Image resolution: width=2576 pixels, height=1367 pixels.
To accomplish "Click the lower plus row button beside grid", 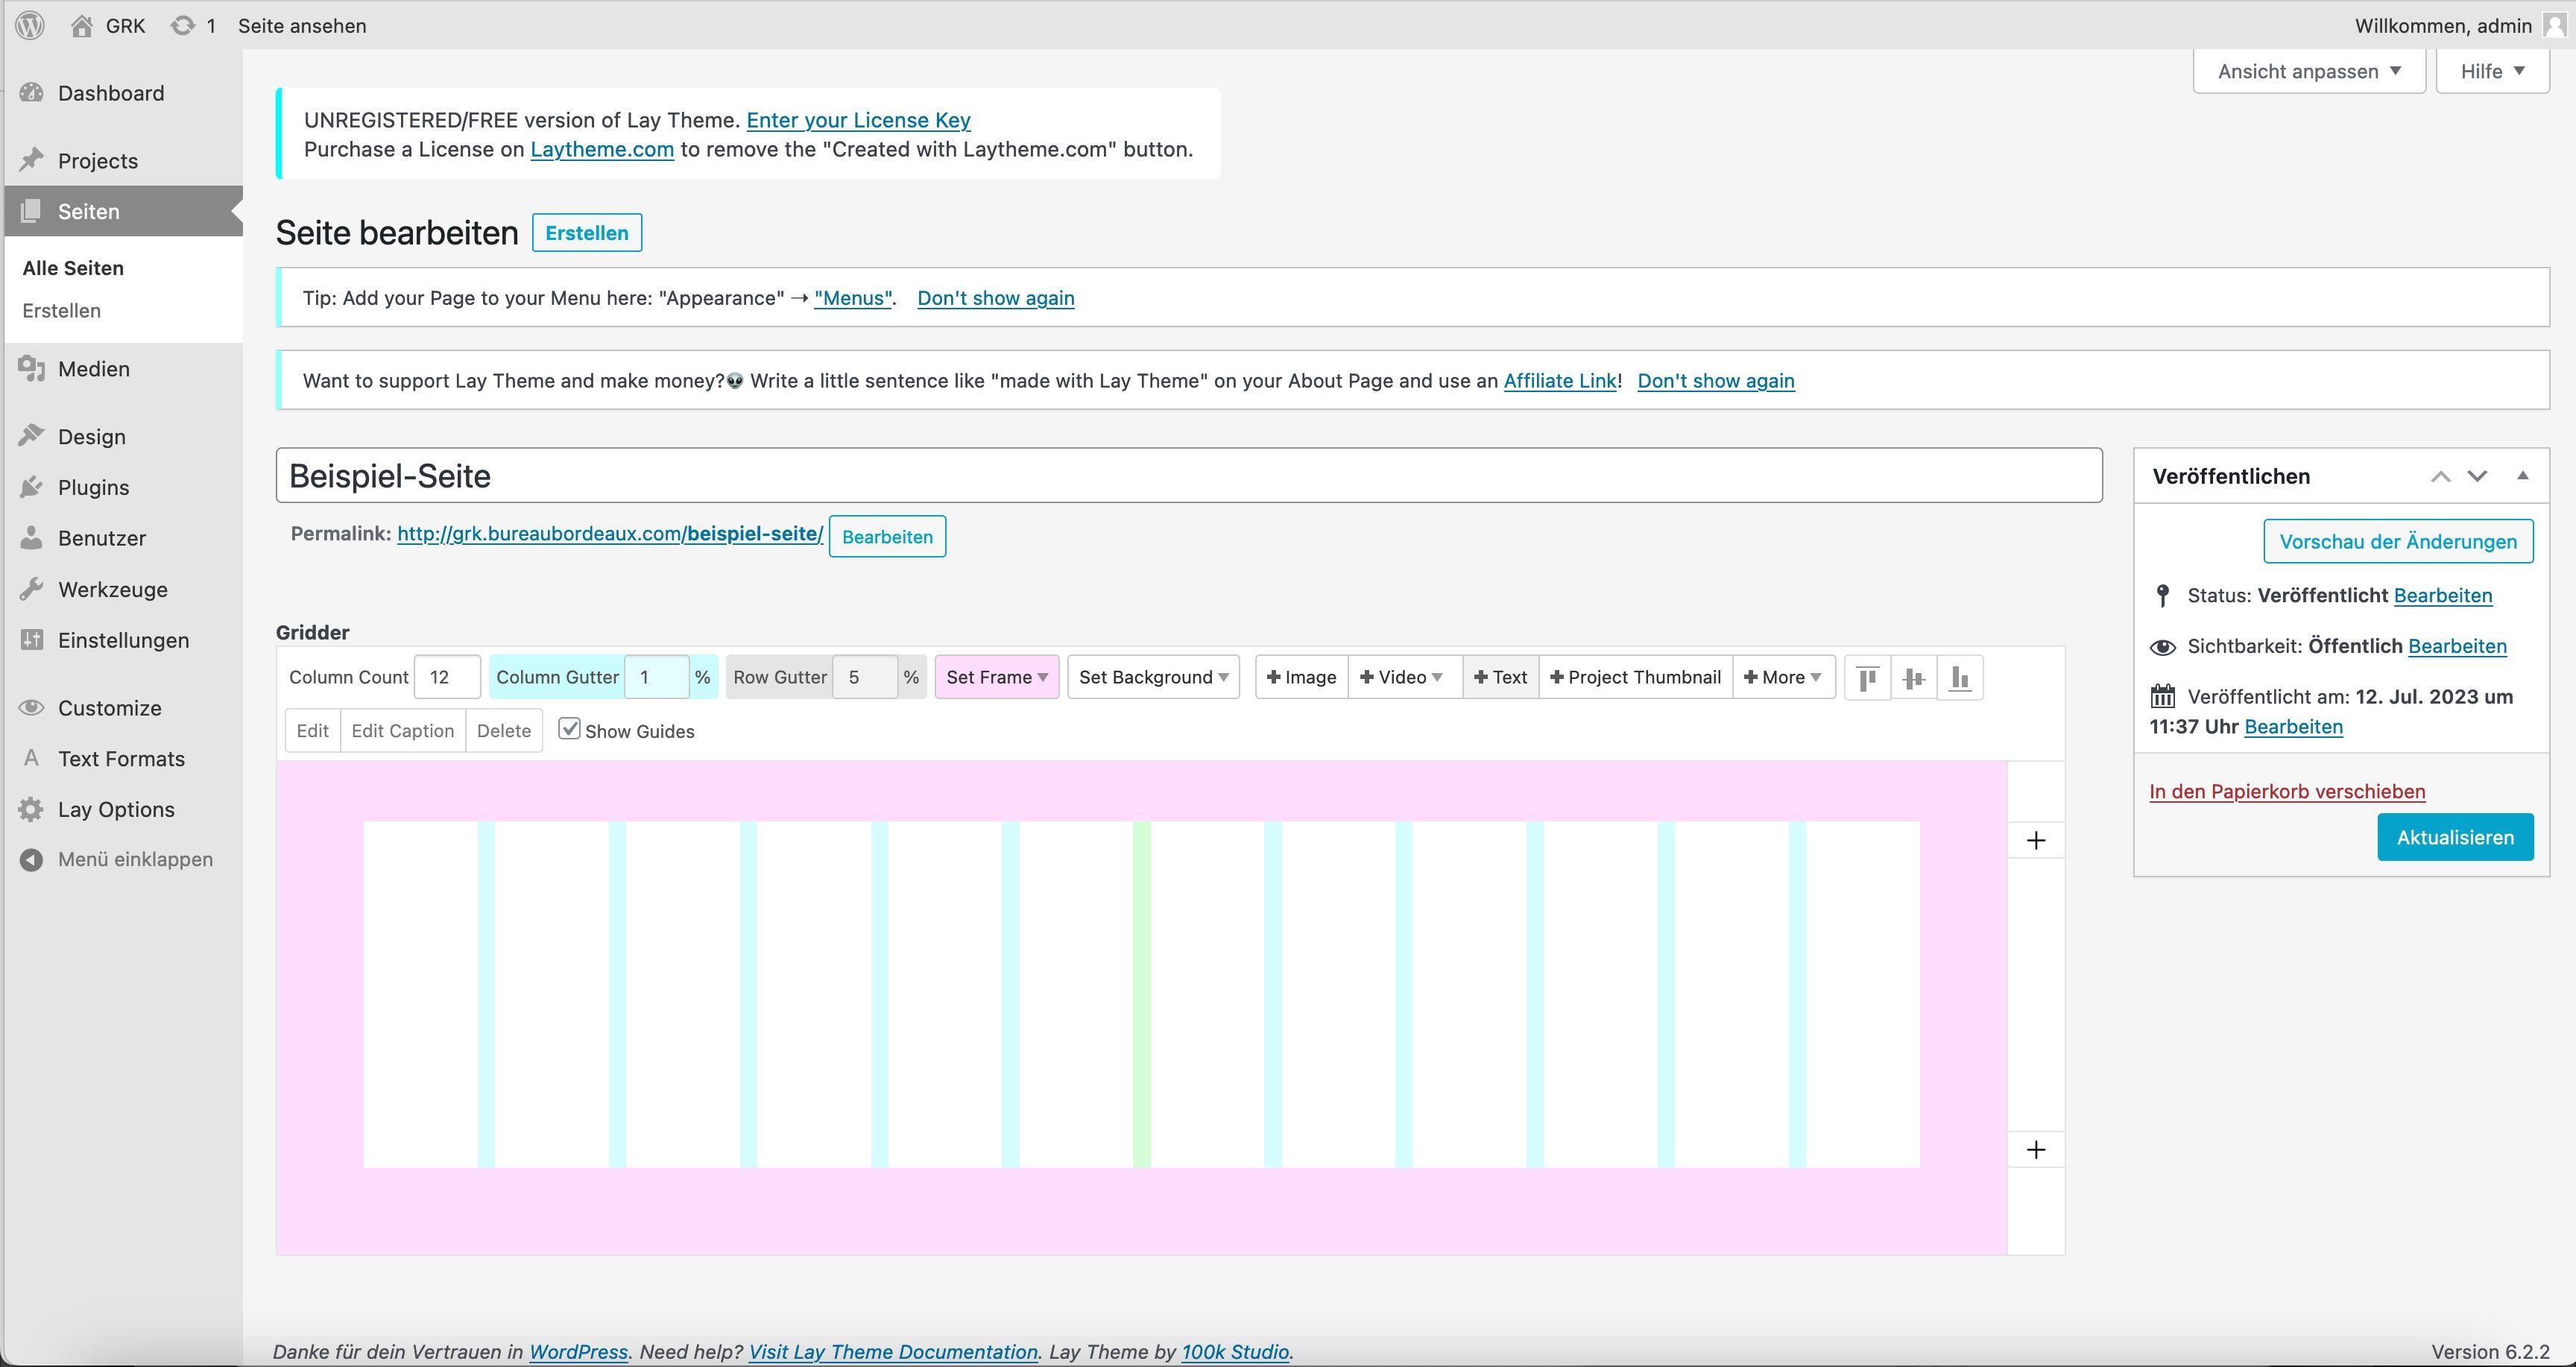I will pos(2036,1150).
